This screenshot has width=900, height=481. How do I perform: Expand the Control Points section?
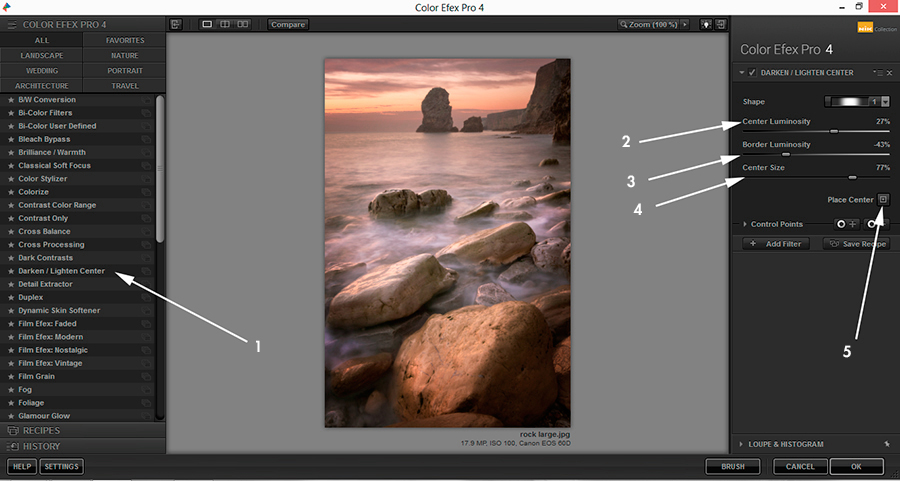(x=744, y=224)
